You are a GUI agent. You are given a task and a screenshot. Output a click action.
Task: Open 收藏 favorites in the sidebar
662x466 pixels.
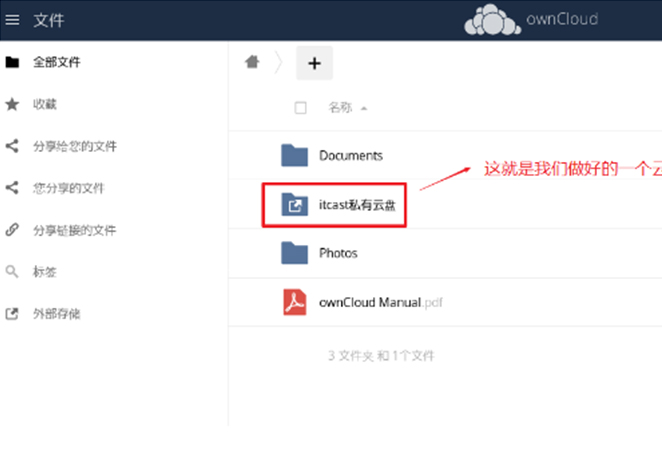44,104
